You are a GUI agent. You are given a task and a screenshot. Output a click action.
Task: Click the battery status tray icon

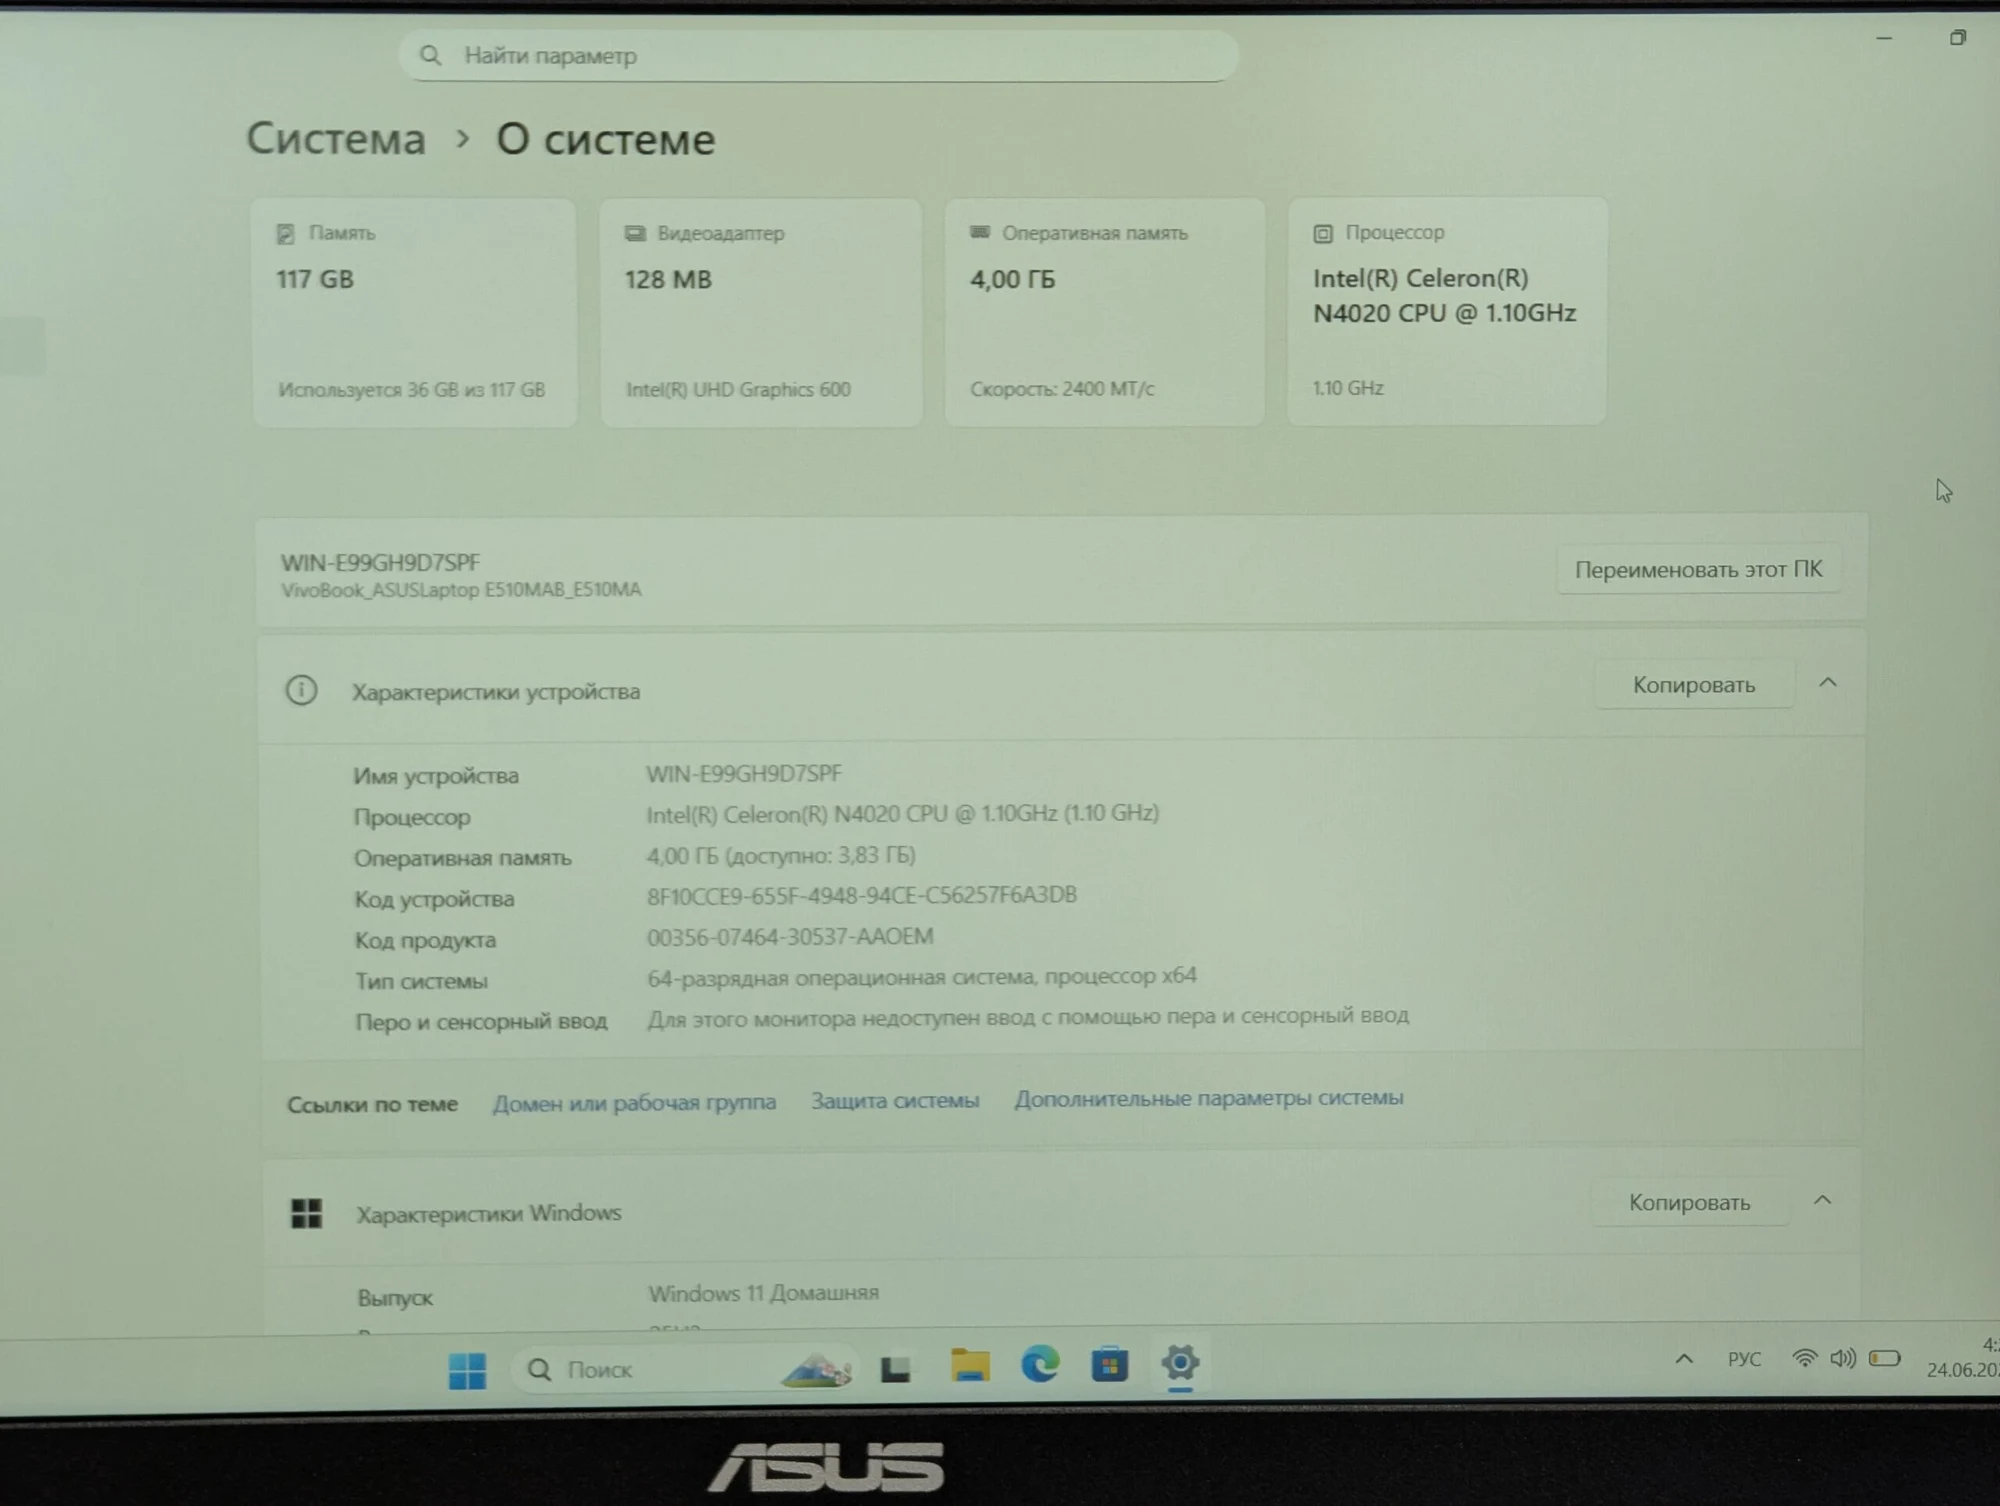tap(1884, 1357)
